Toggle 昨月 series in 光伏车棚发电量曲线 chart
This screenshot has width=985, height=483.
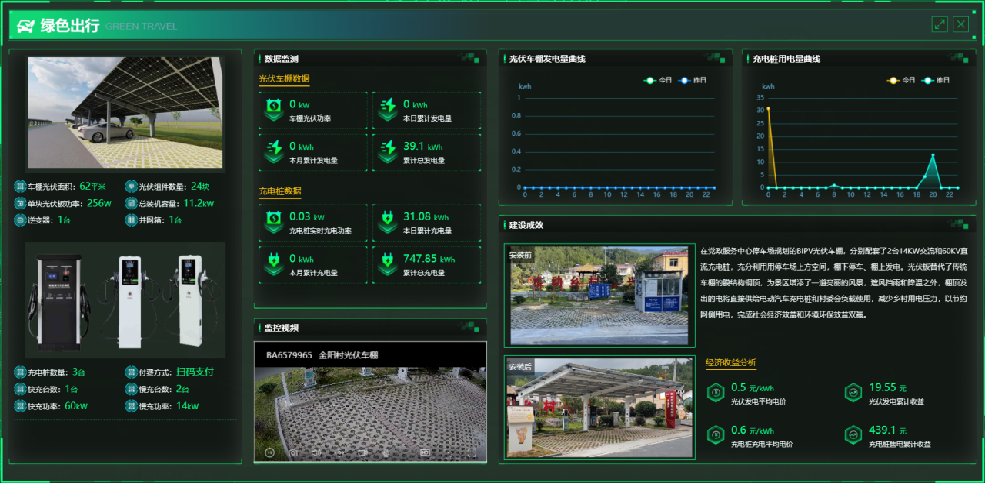click(692, 80)
